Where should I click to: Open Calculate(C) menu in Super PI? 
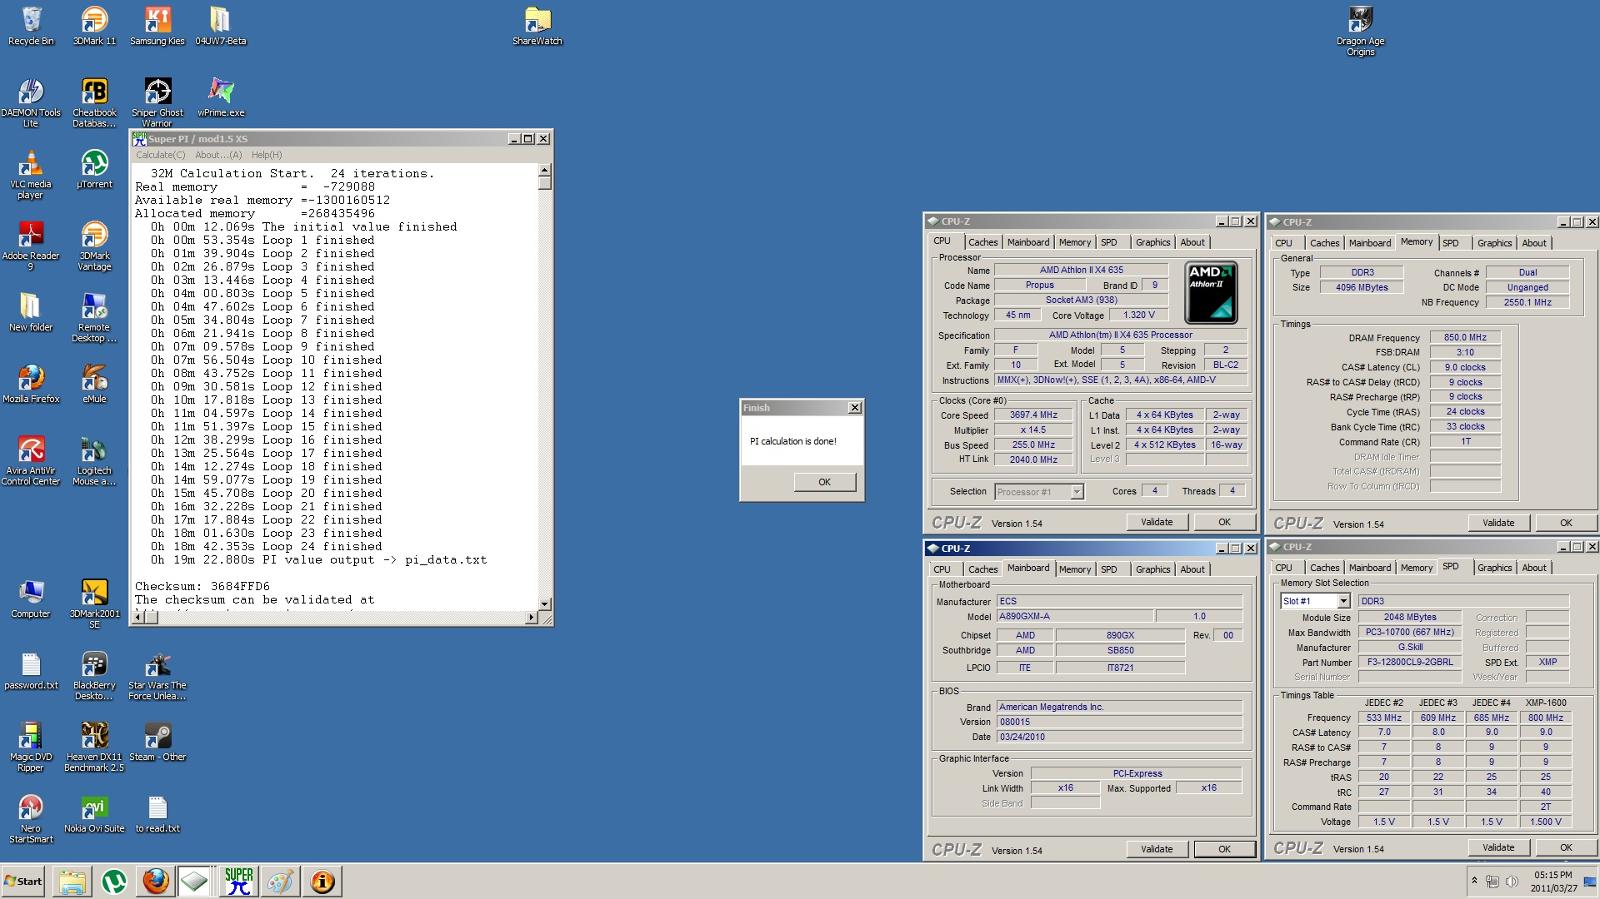pos(161,155)
